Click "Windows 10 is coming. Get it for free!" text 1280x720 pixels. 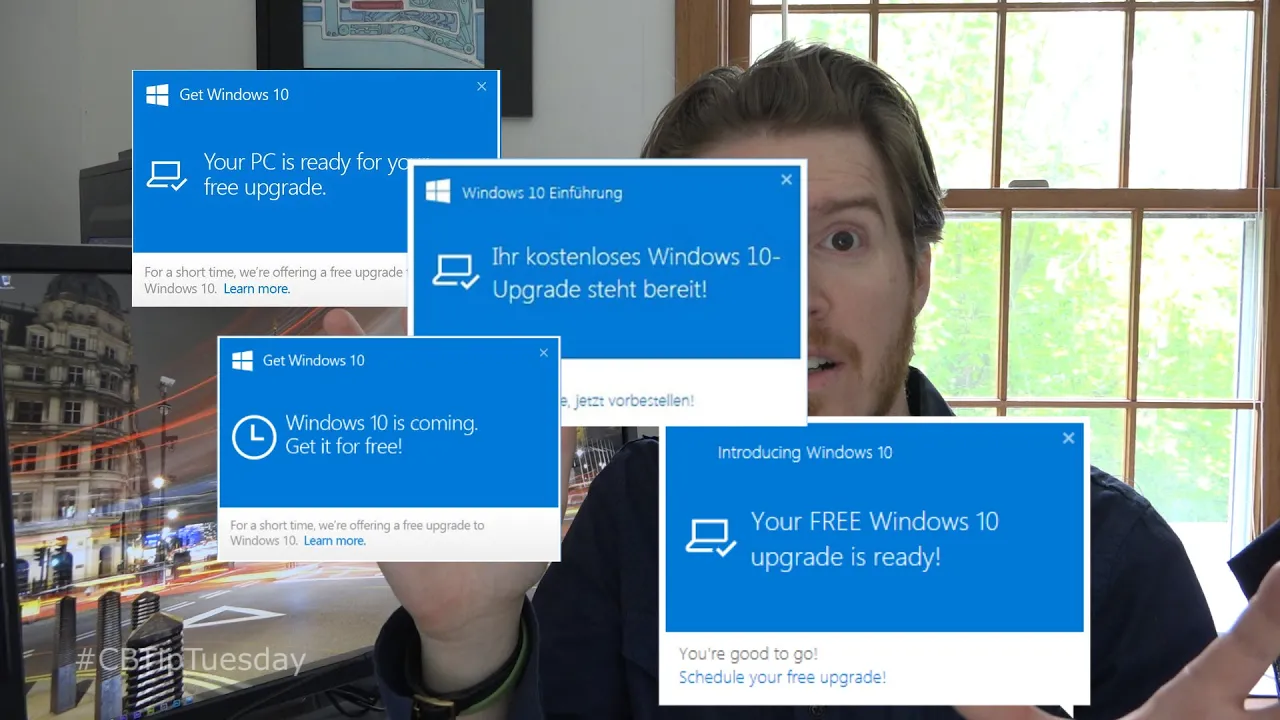[x=382, y=435]
